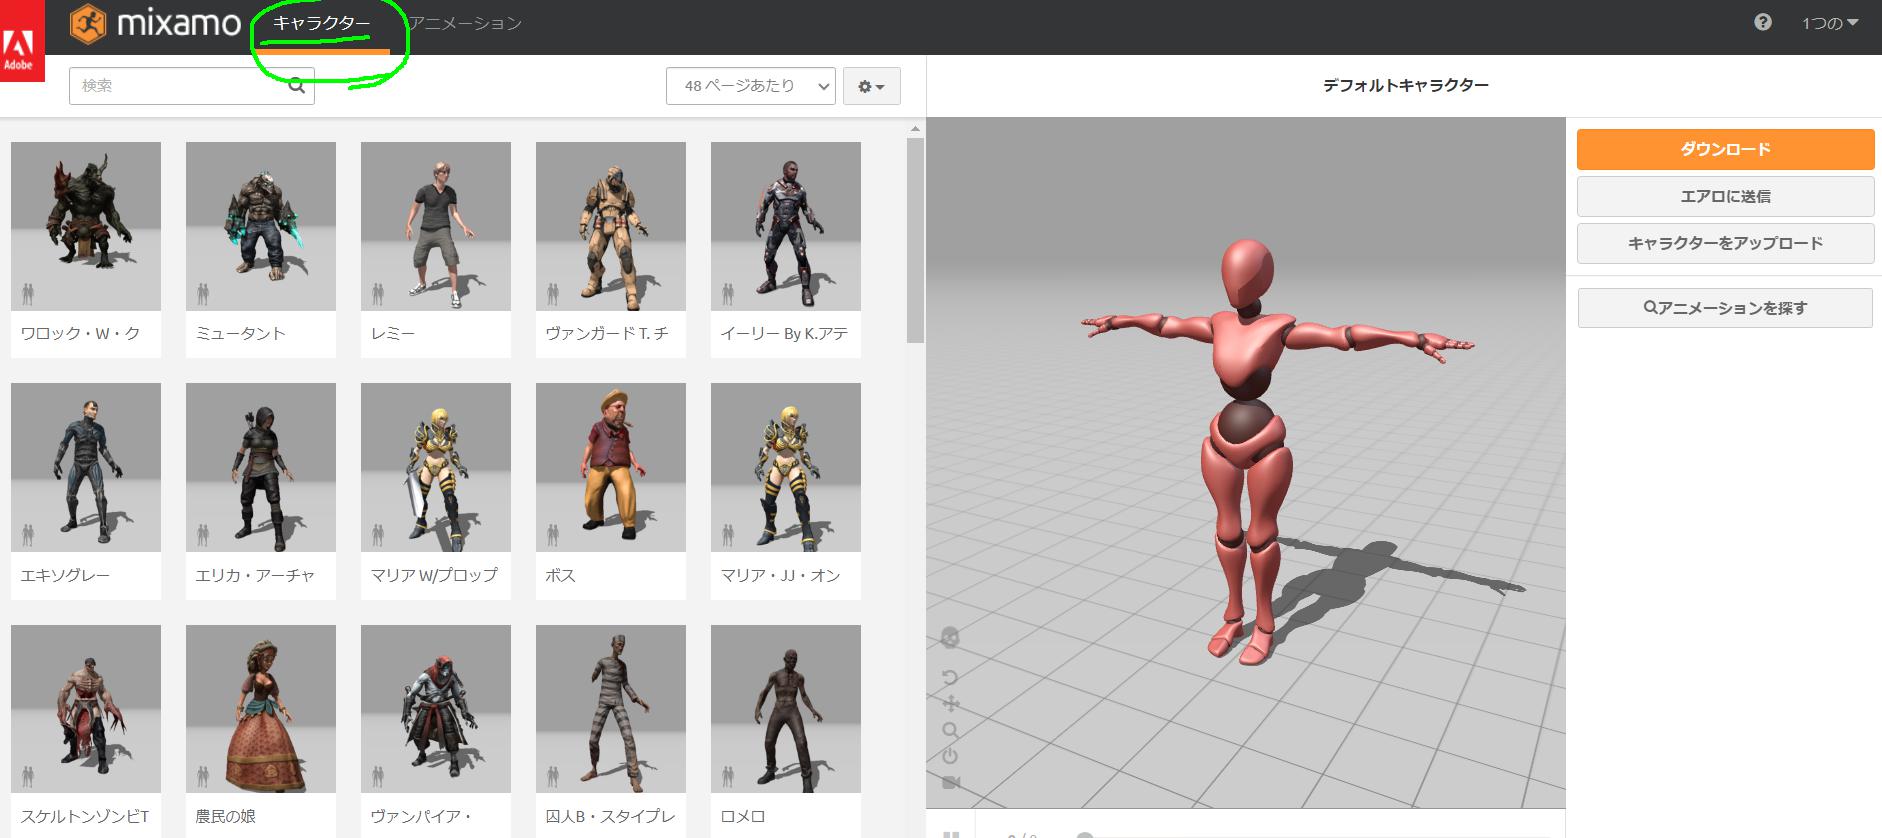
Task: Open the gear settings dropdown
Action: click(872, 86)
